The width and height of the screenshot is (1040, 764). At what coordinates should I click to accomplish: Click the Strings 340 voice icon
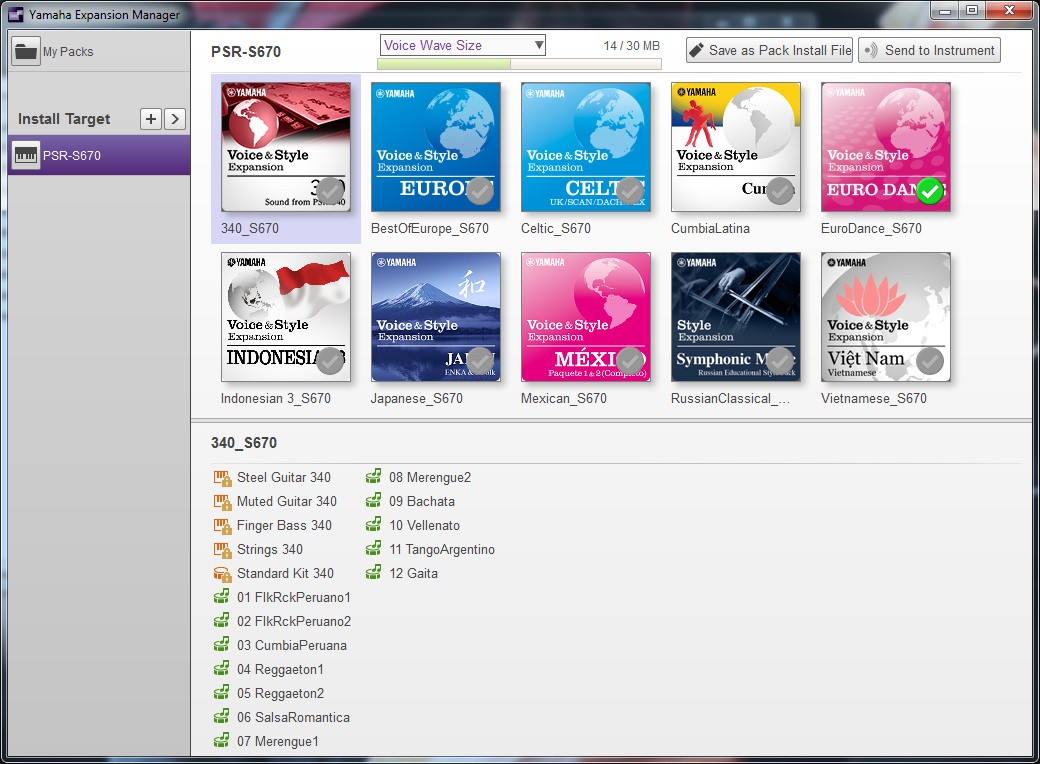222,549
